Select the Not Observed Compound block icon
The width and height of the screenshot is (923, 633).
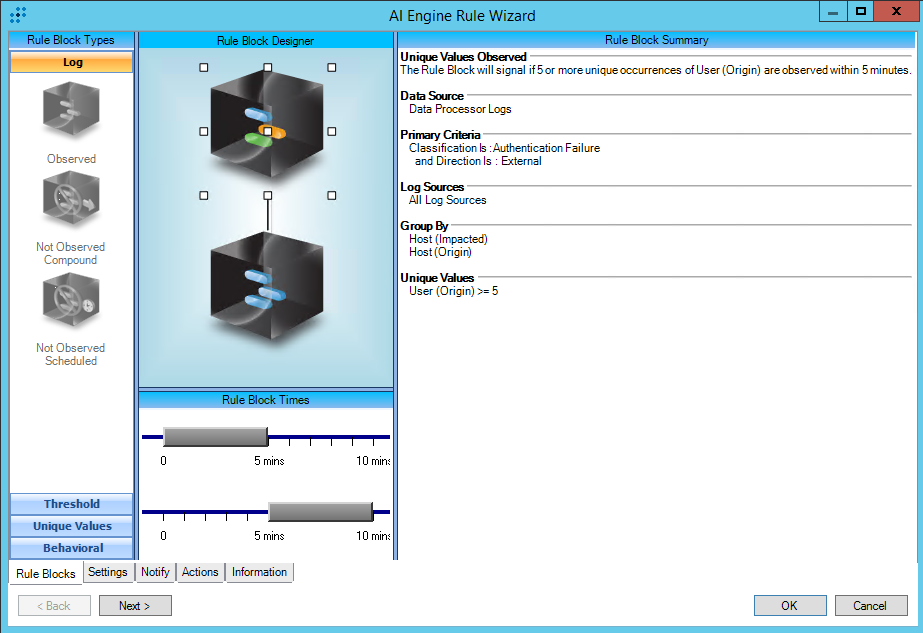71,199
